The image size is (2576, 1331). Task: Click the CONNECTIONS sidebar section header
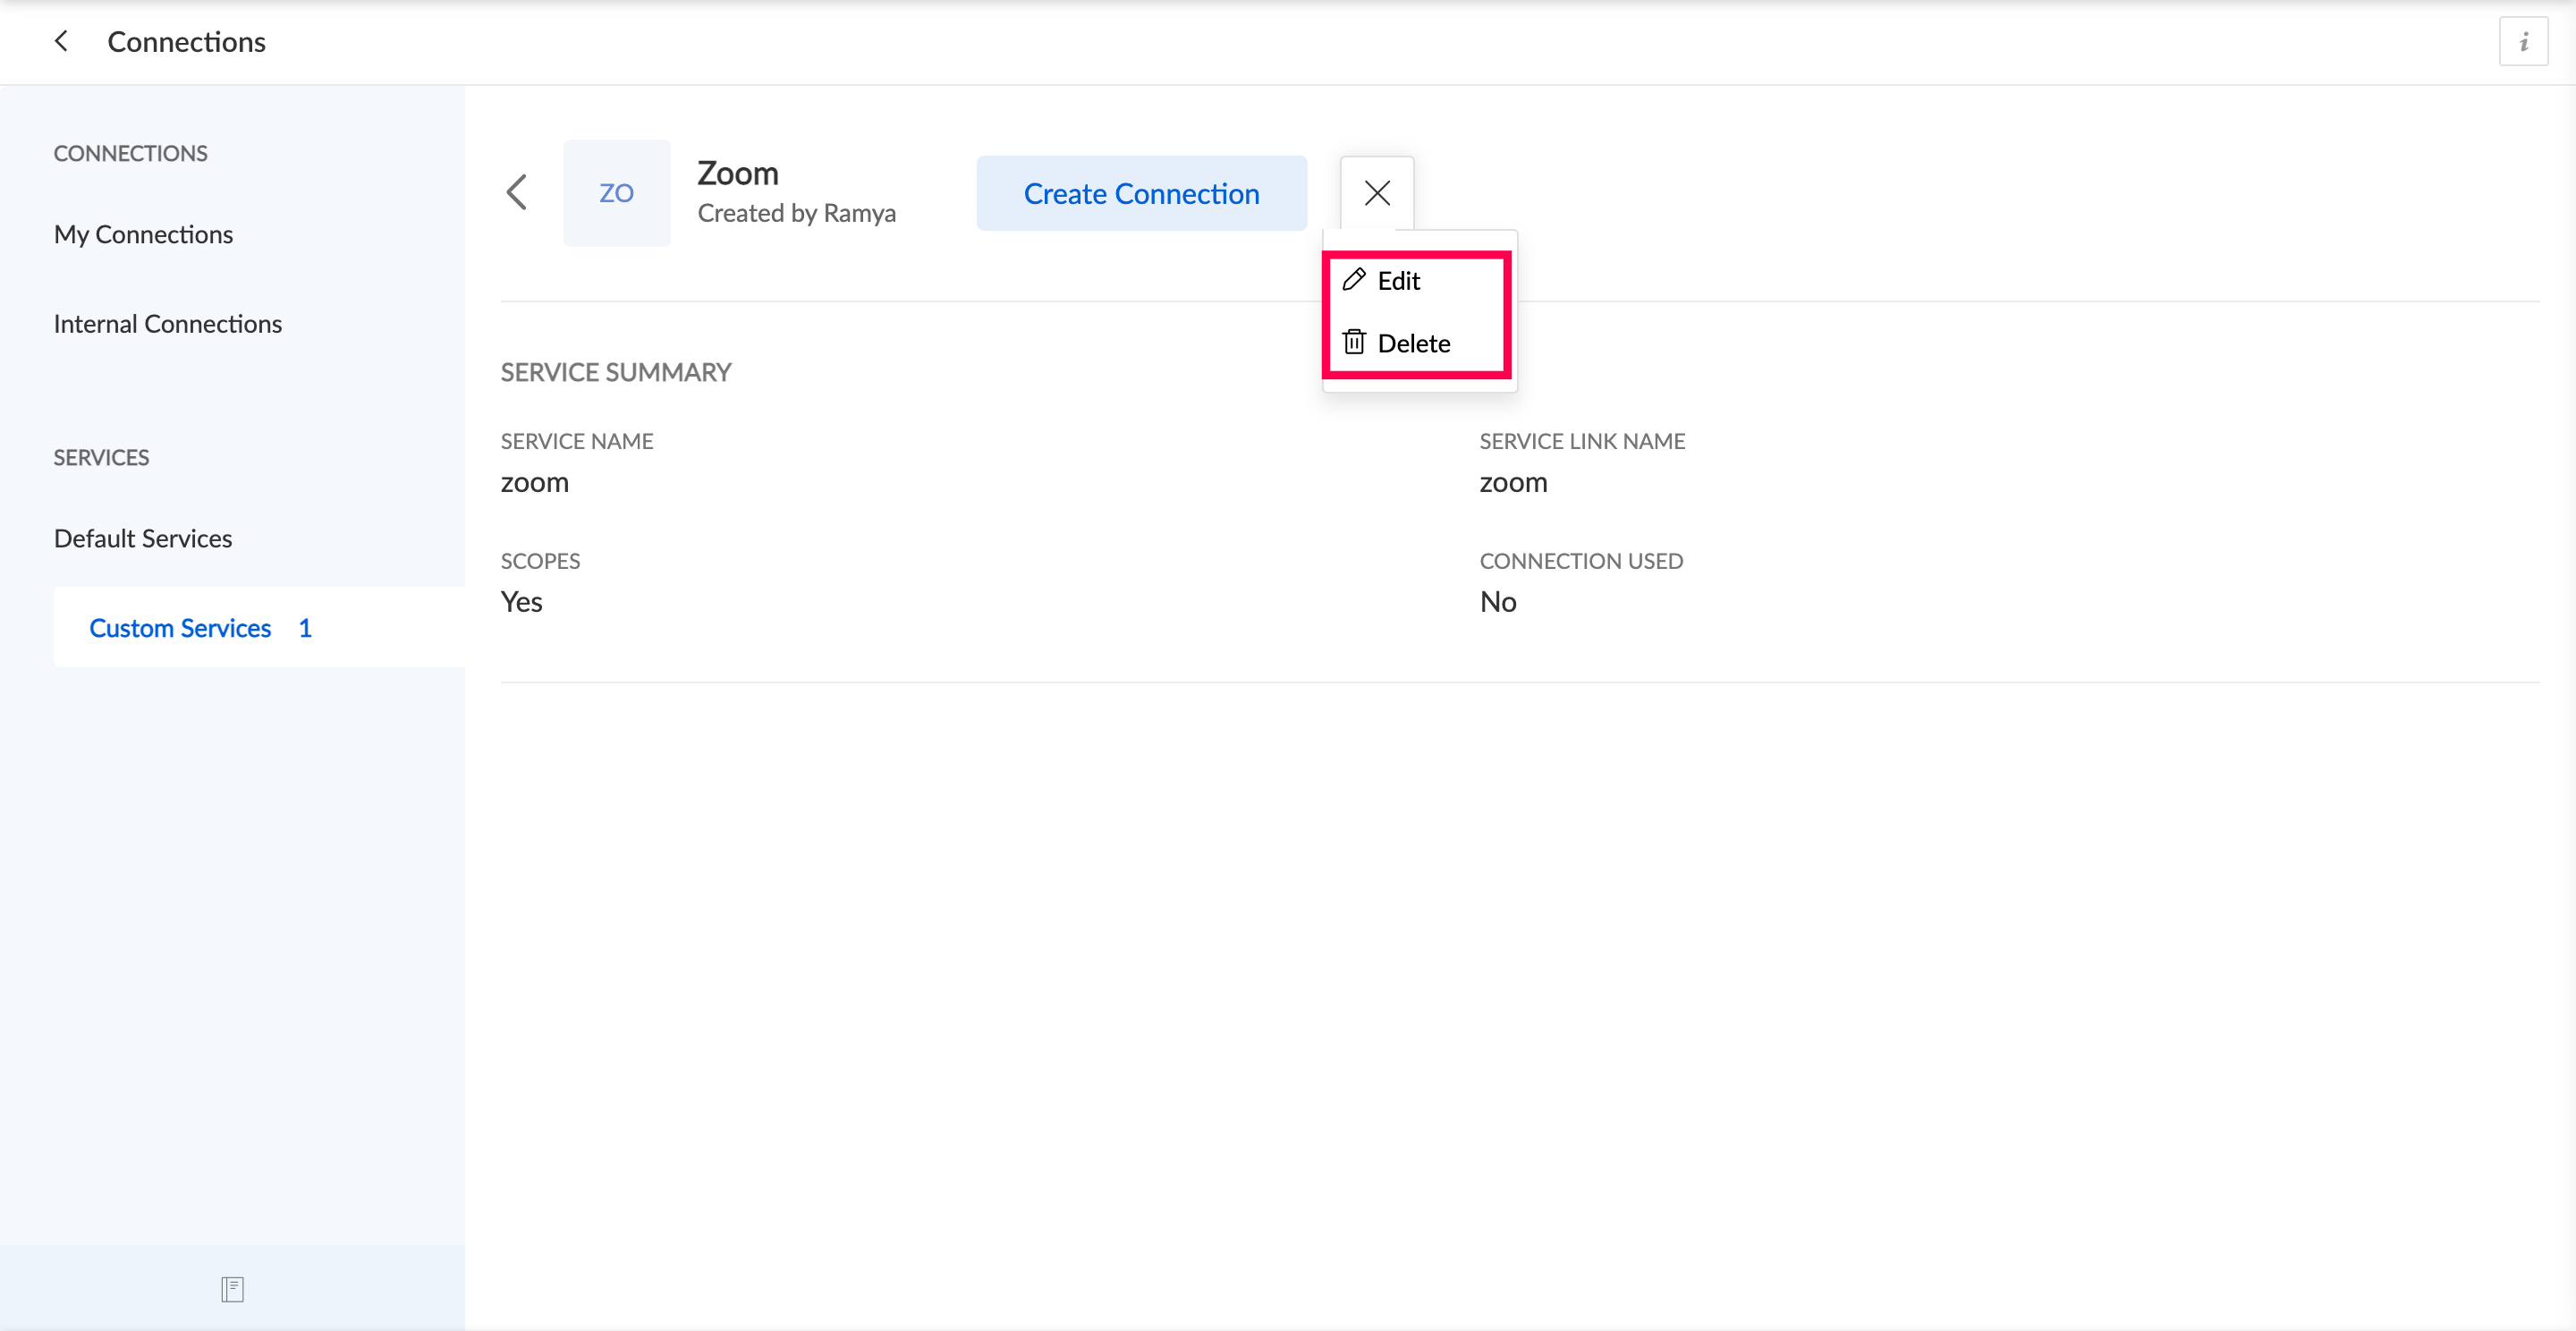point(131,154)
